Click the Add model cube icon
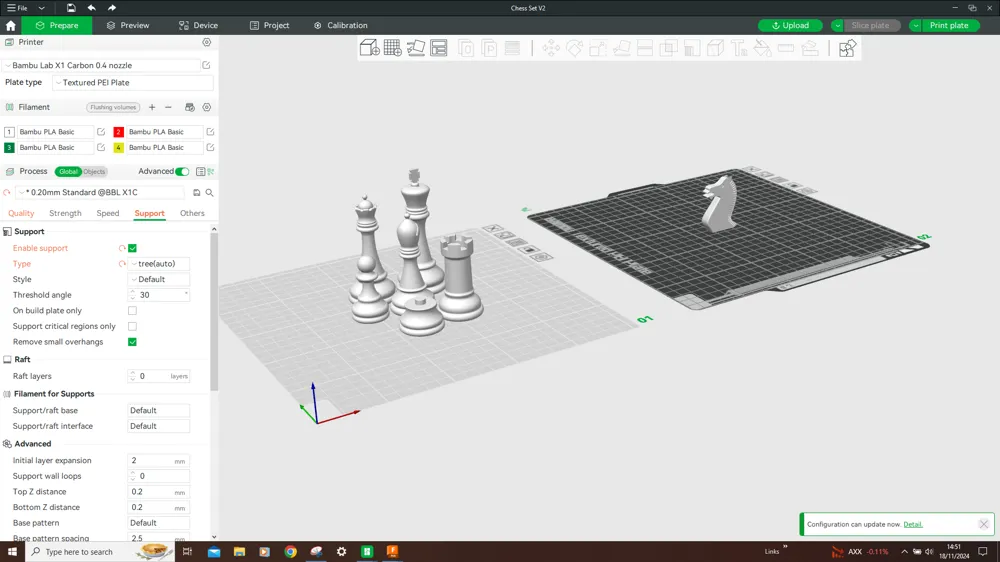This screenshot has height=562, width=1000. pos(369,48)
